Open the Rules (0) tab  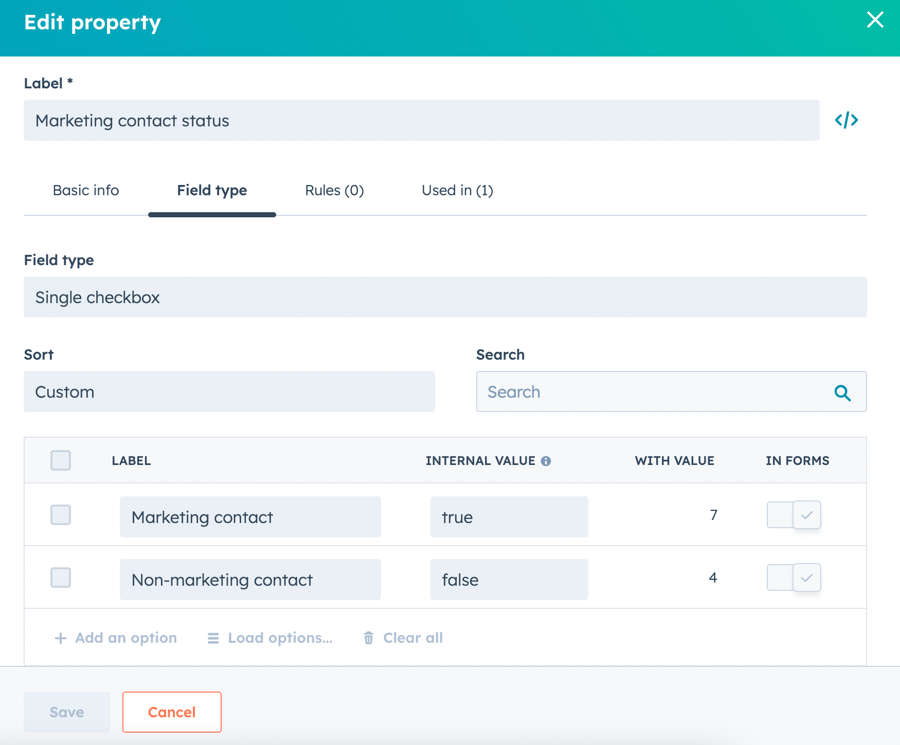pos(334,190)
